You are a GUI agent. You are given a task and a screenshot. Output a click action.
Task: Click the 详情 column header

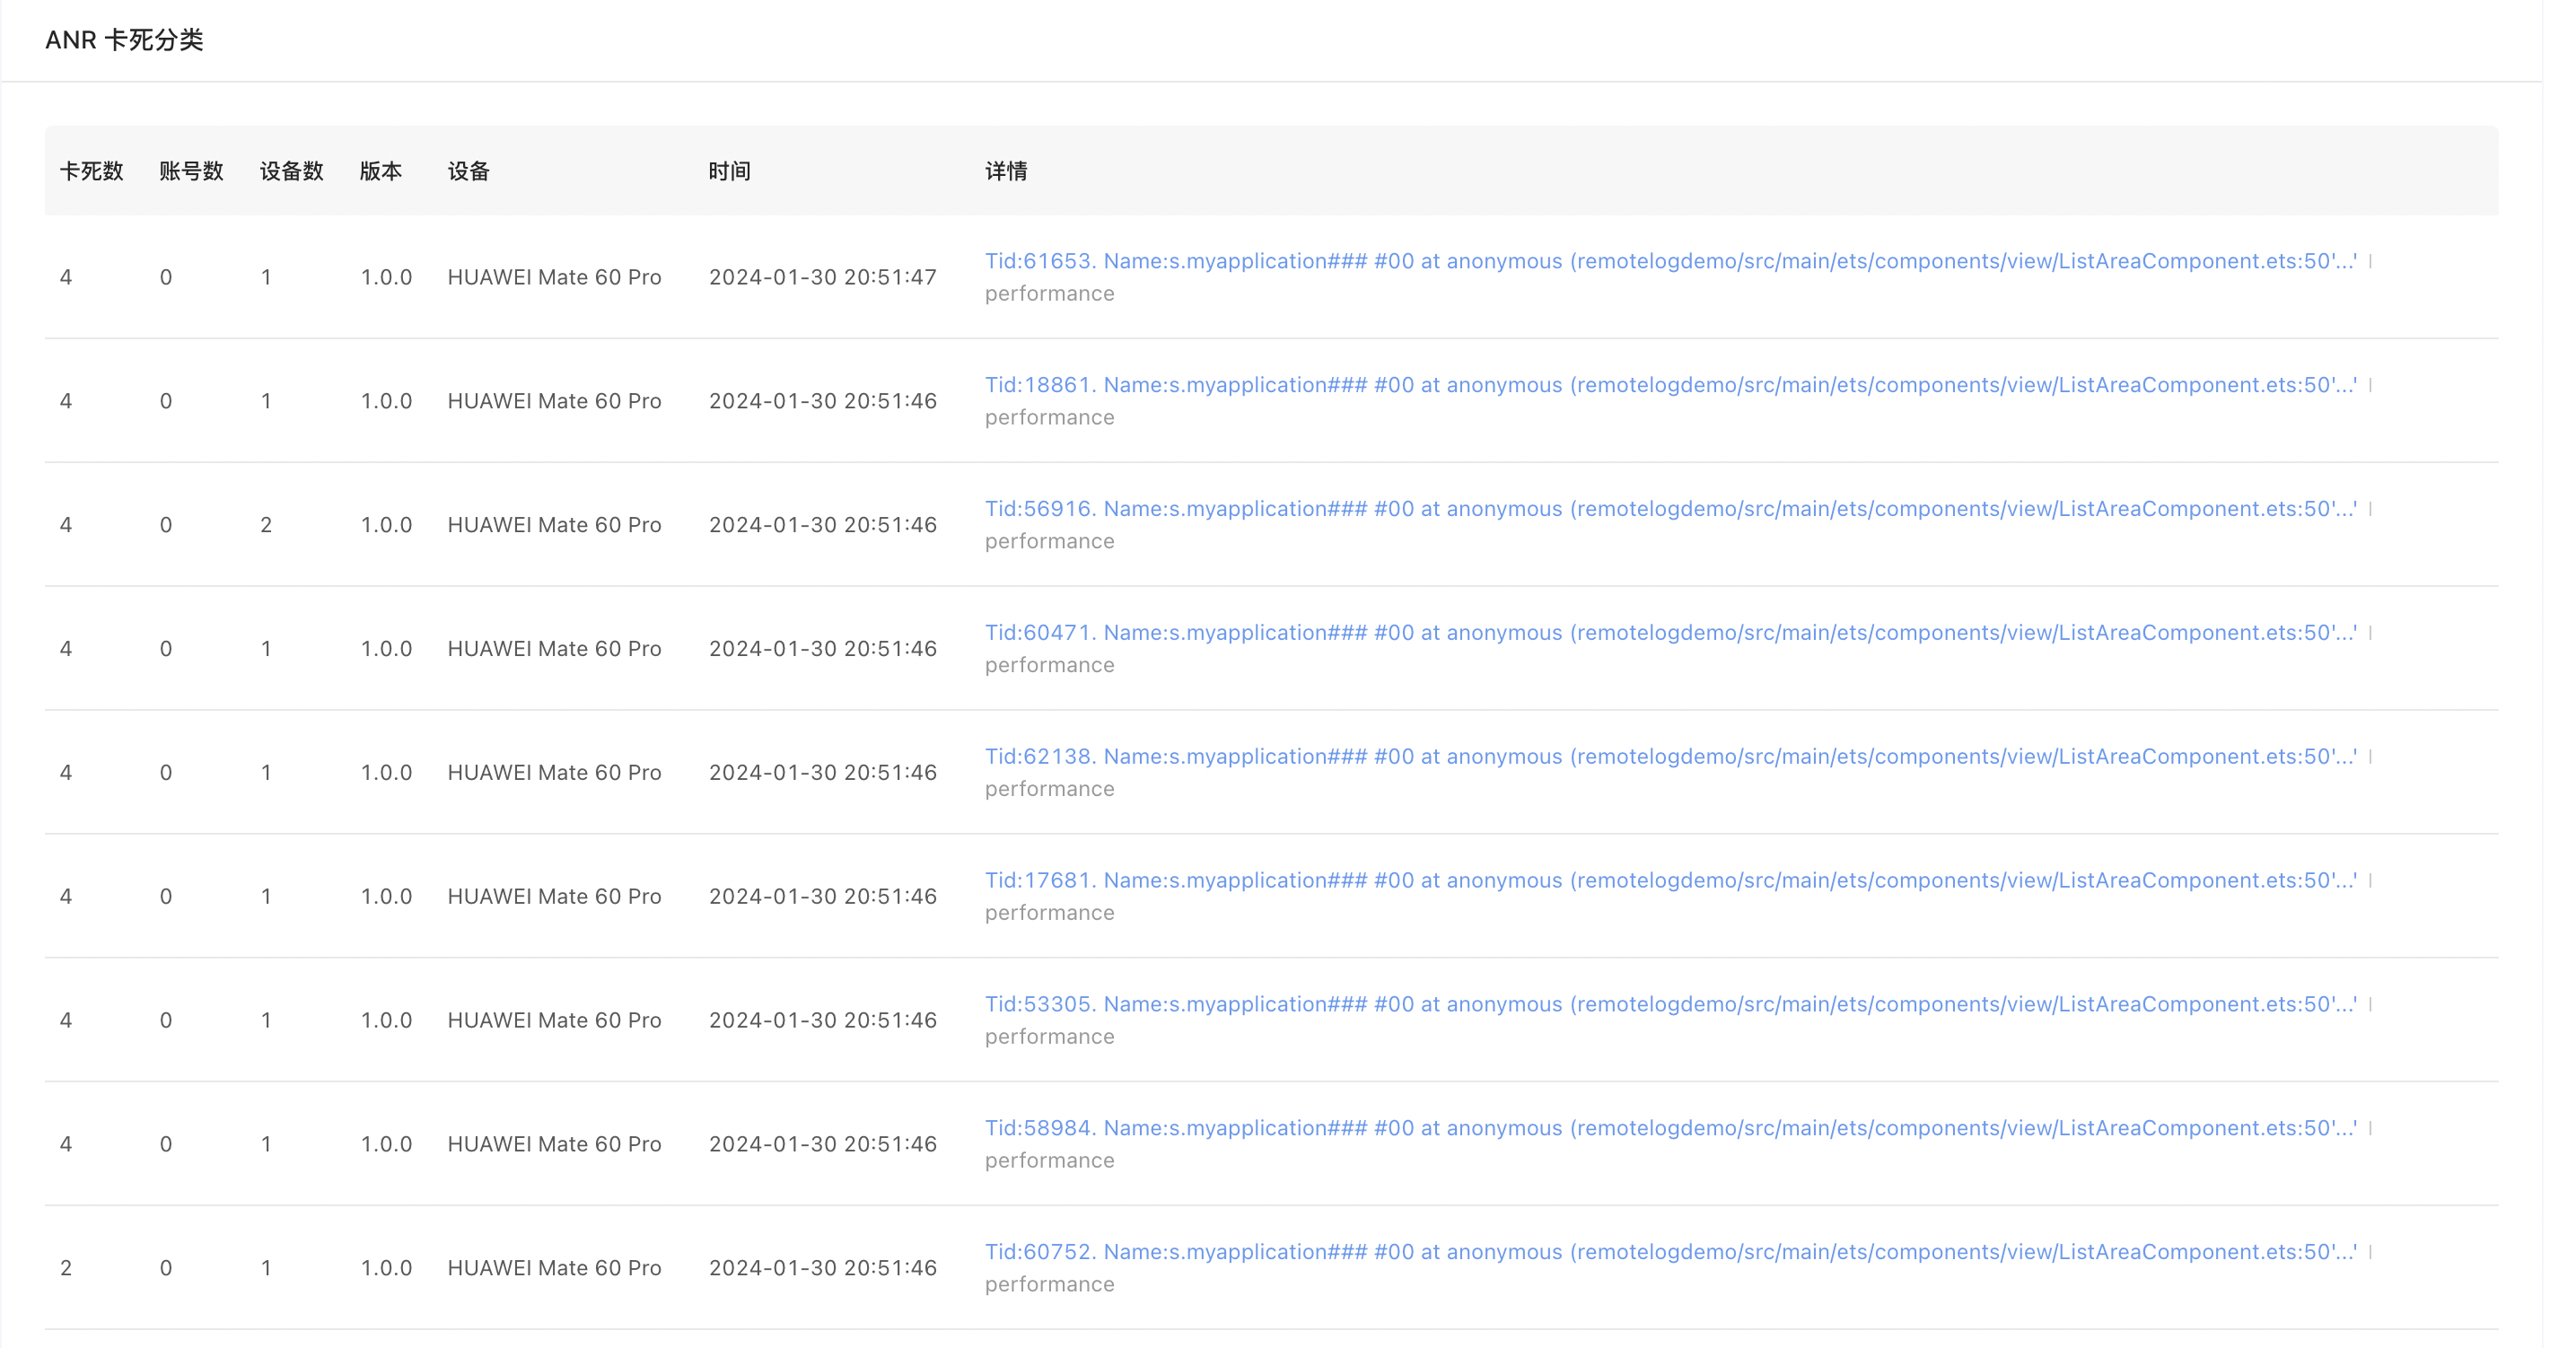point(1006,171)
